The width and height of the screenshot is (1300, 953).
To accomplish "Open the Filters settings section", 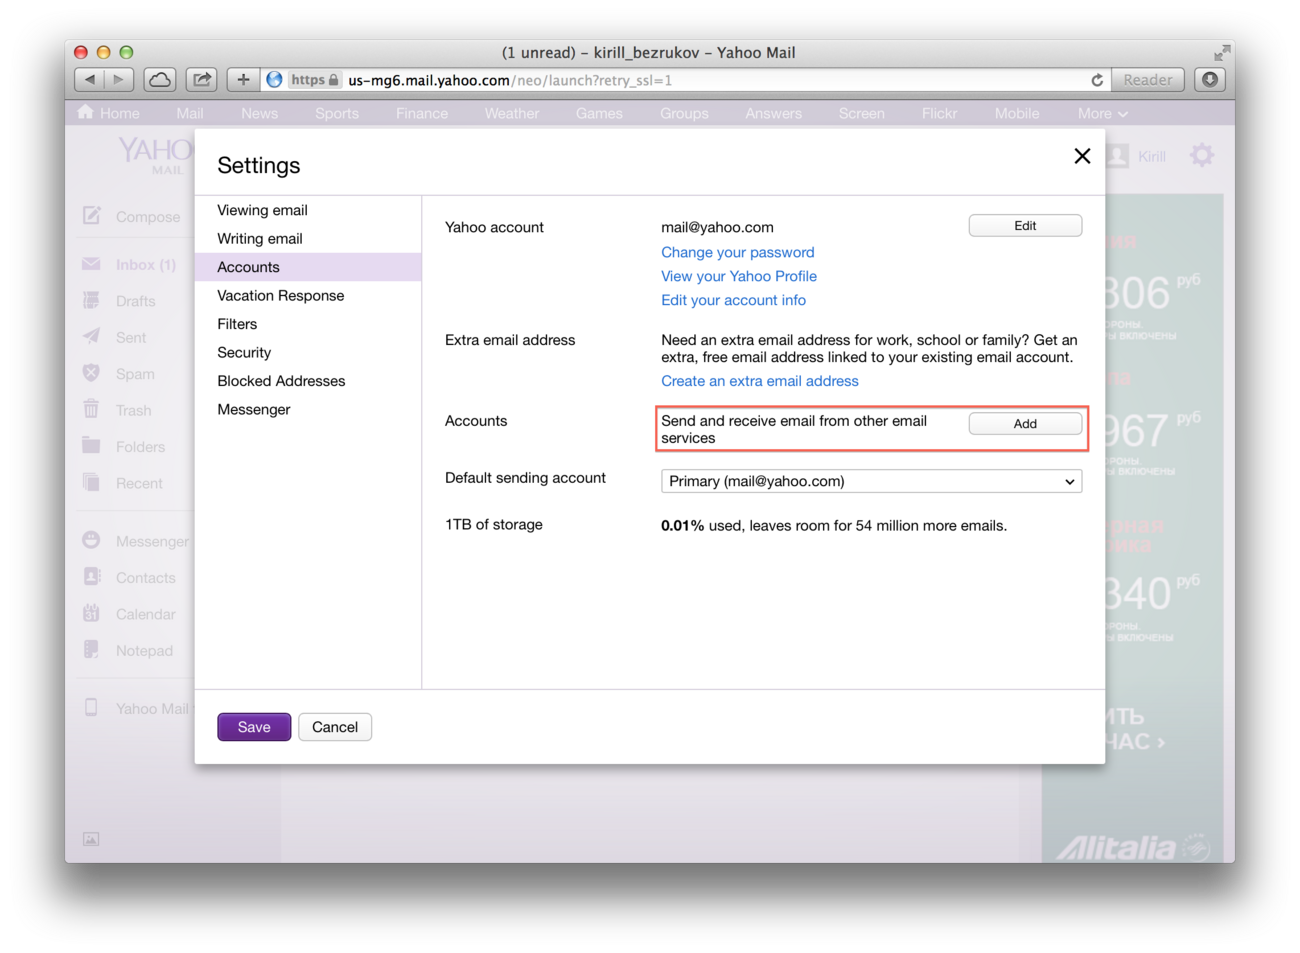I will [x=237, y=324].
